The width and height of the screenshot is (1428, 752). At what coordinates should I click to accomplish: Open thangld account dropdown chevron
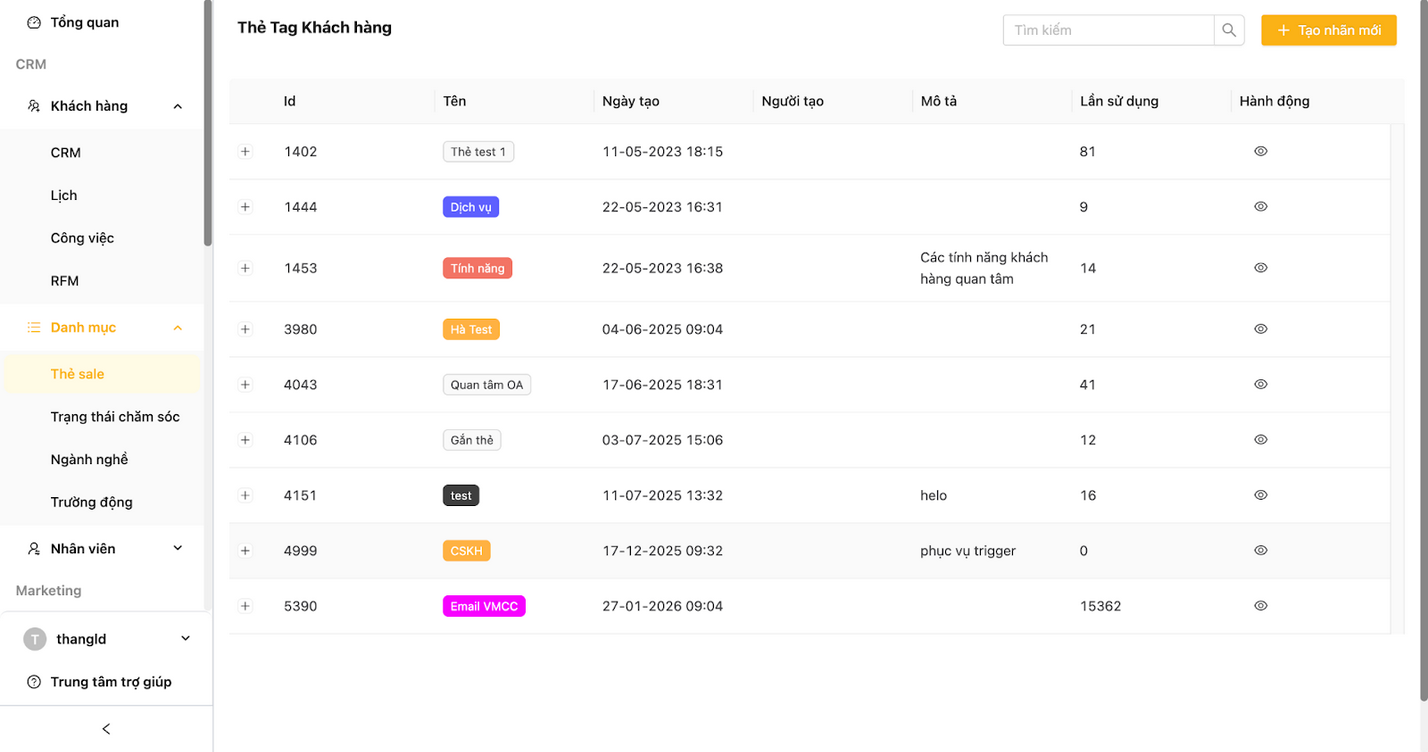point(185,639)
